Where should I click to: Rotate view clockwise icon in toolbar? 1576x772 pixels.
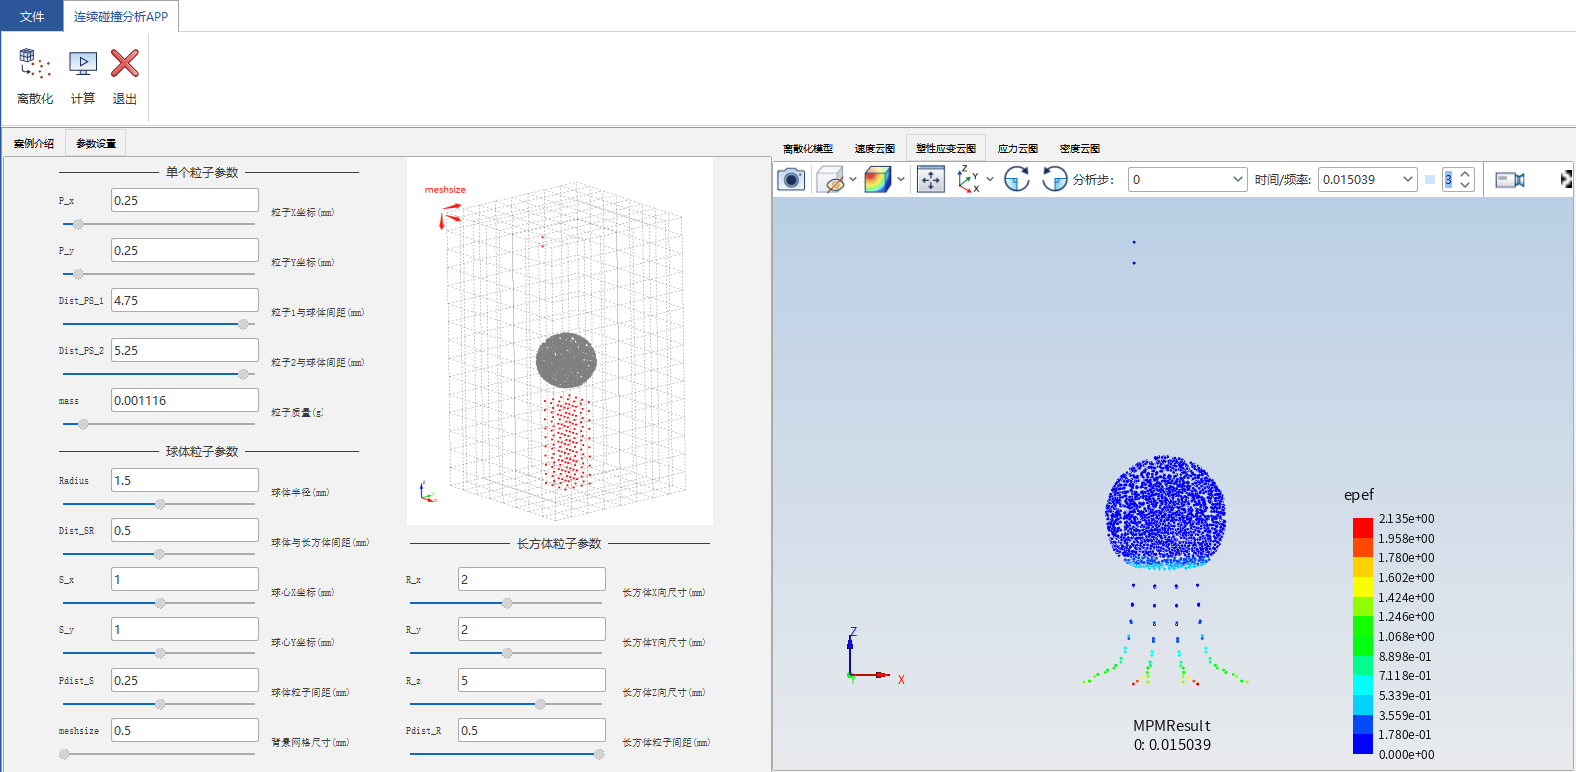pos(1017,179)
